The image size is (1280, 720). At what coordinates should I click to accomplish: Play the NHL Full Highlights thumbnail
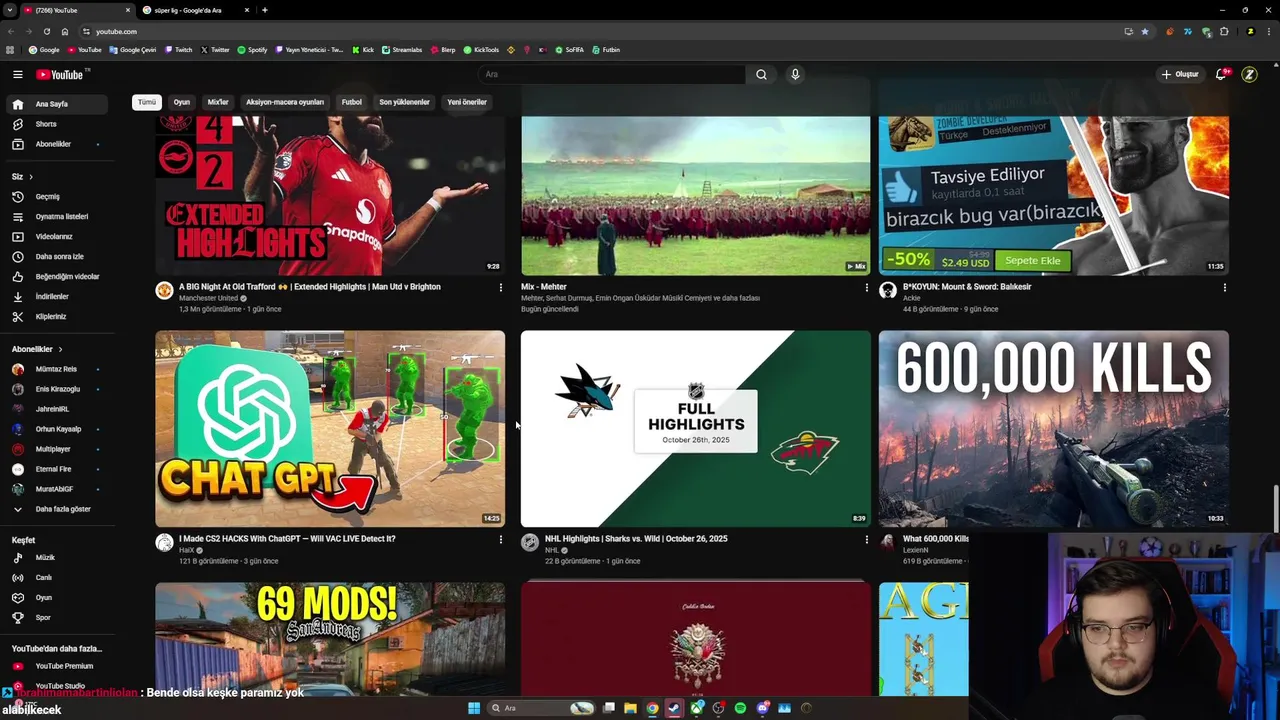coord(695,428)
